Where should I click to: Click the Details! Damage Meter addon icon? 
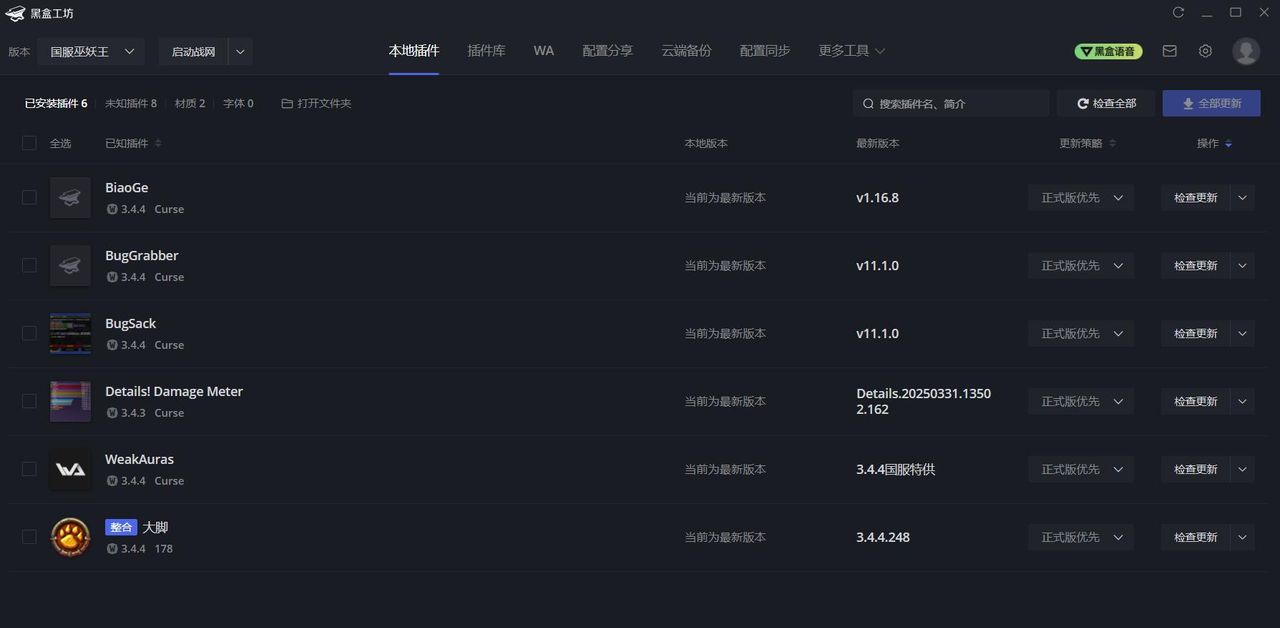pyautogui.click(x=70, y=400)
